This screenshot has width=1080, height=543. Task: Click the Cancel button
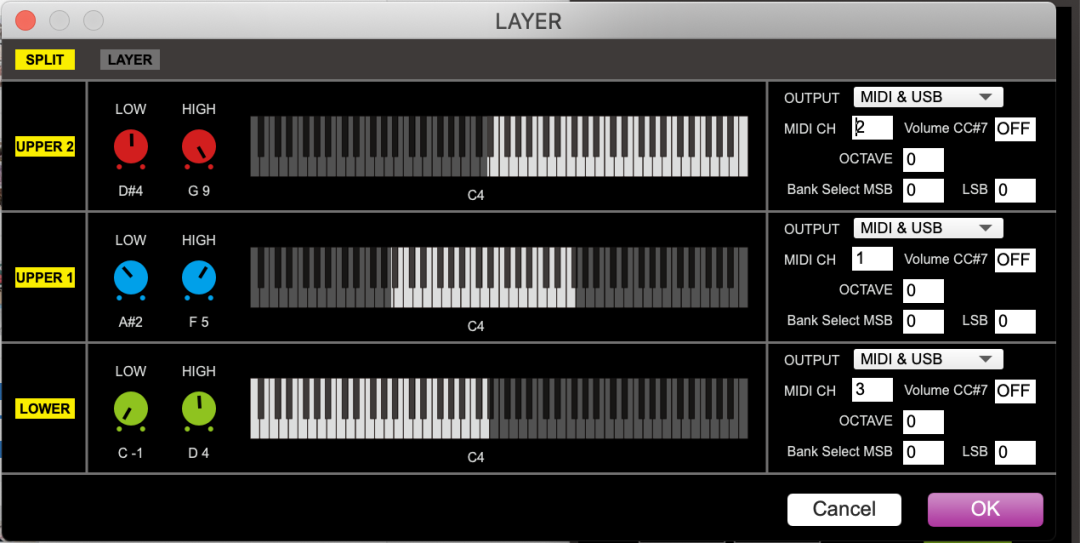(x=844, y=509)
